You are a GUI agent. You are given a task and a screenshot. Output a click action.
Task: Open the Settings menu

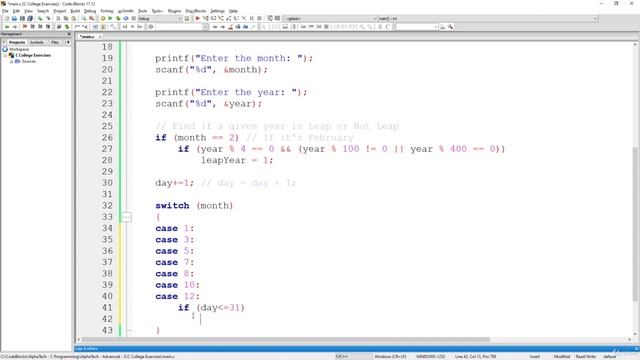217,11
